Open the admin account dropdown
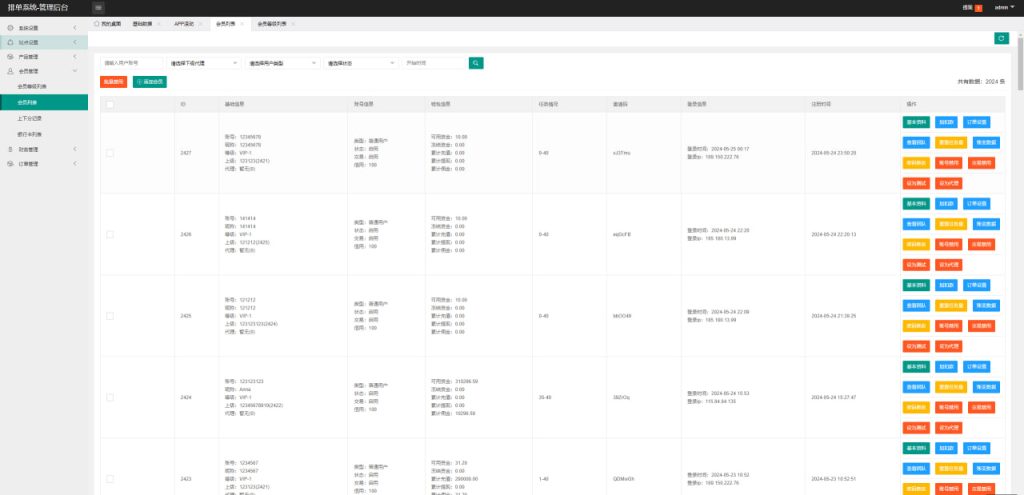This screenshot has width=1024, height=495. pos(1004,8)
